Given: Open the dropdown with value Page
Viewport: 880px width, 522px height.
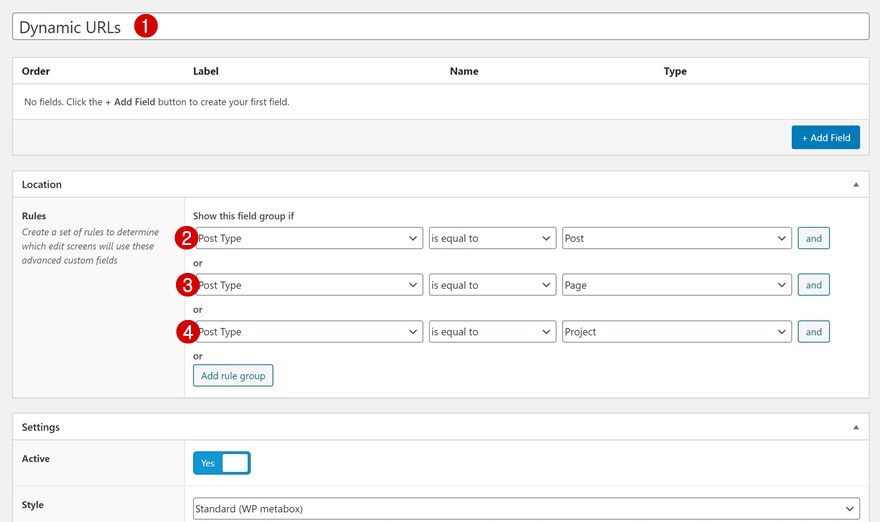Looking at the screenshot, I should pyautogui.click(x=676, y=285).
